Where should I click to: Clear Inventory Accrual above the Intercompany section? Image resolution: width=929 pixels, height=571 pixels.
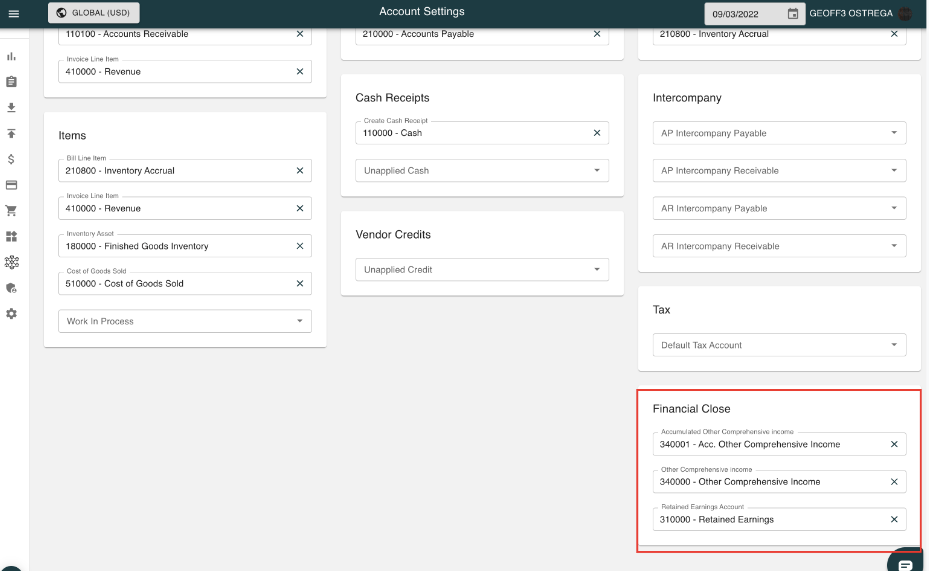(x=894, y=34)
